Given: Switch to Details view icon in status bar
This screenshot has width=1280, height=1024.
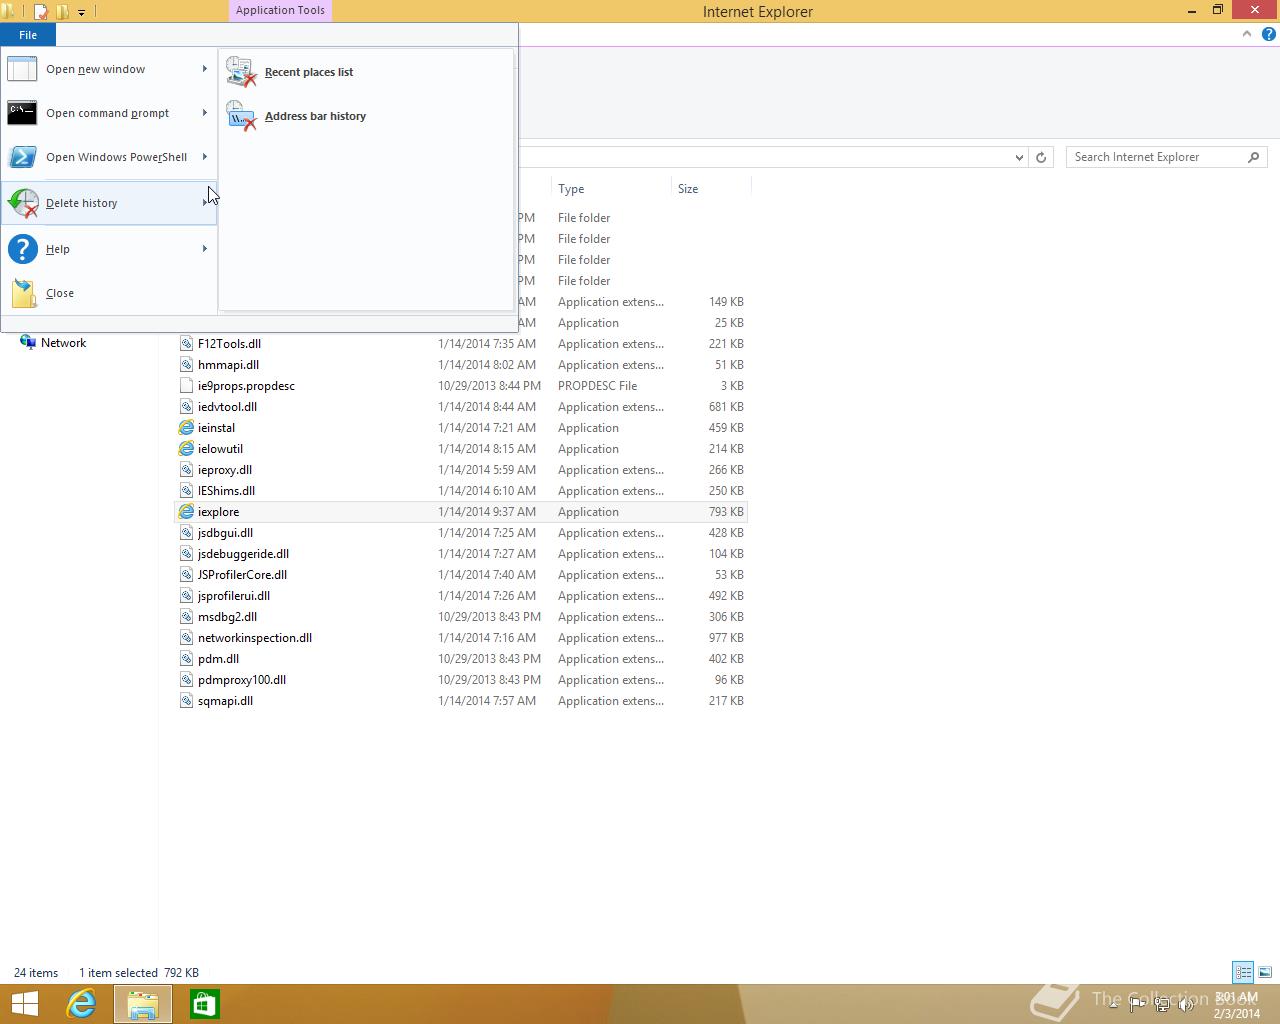Looking at the screenshot, I should [x=1243, y=972].
